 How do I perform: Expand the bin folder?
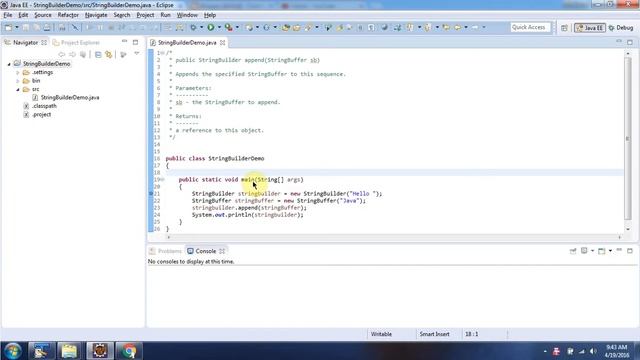click(x=18, y=81)
